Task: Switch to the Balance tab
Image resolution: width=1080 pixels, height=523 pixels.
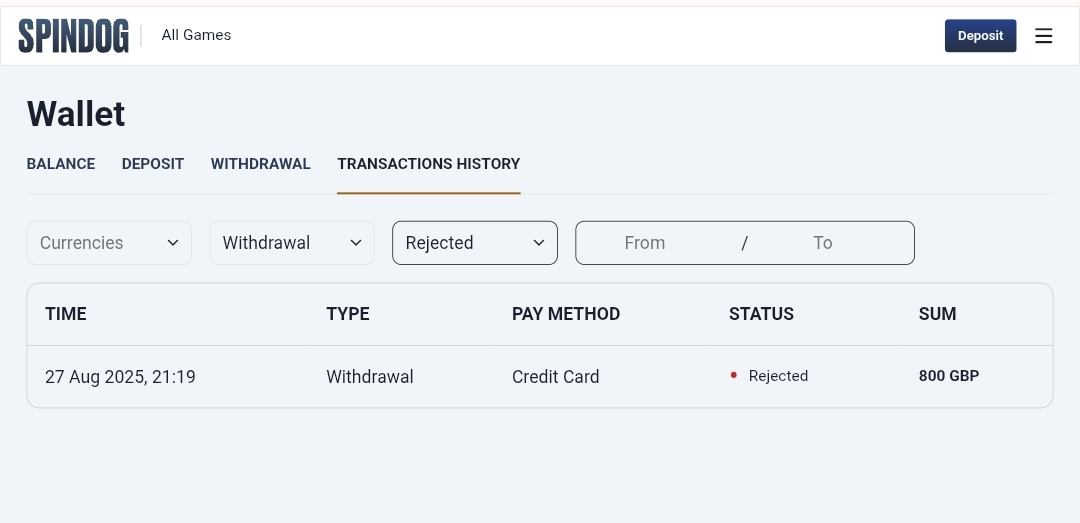Action: click(61, 164)
